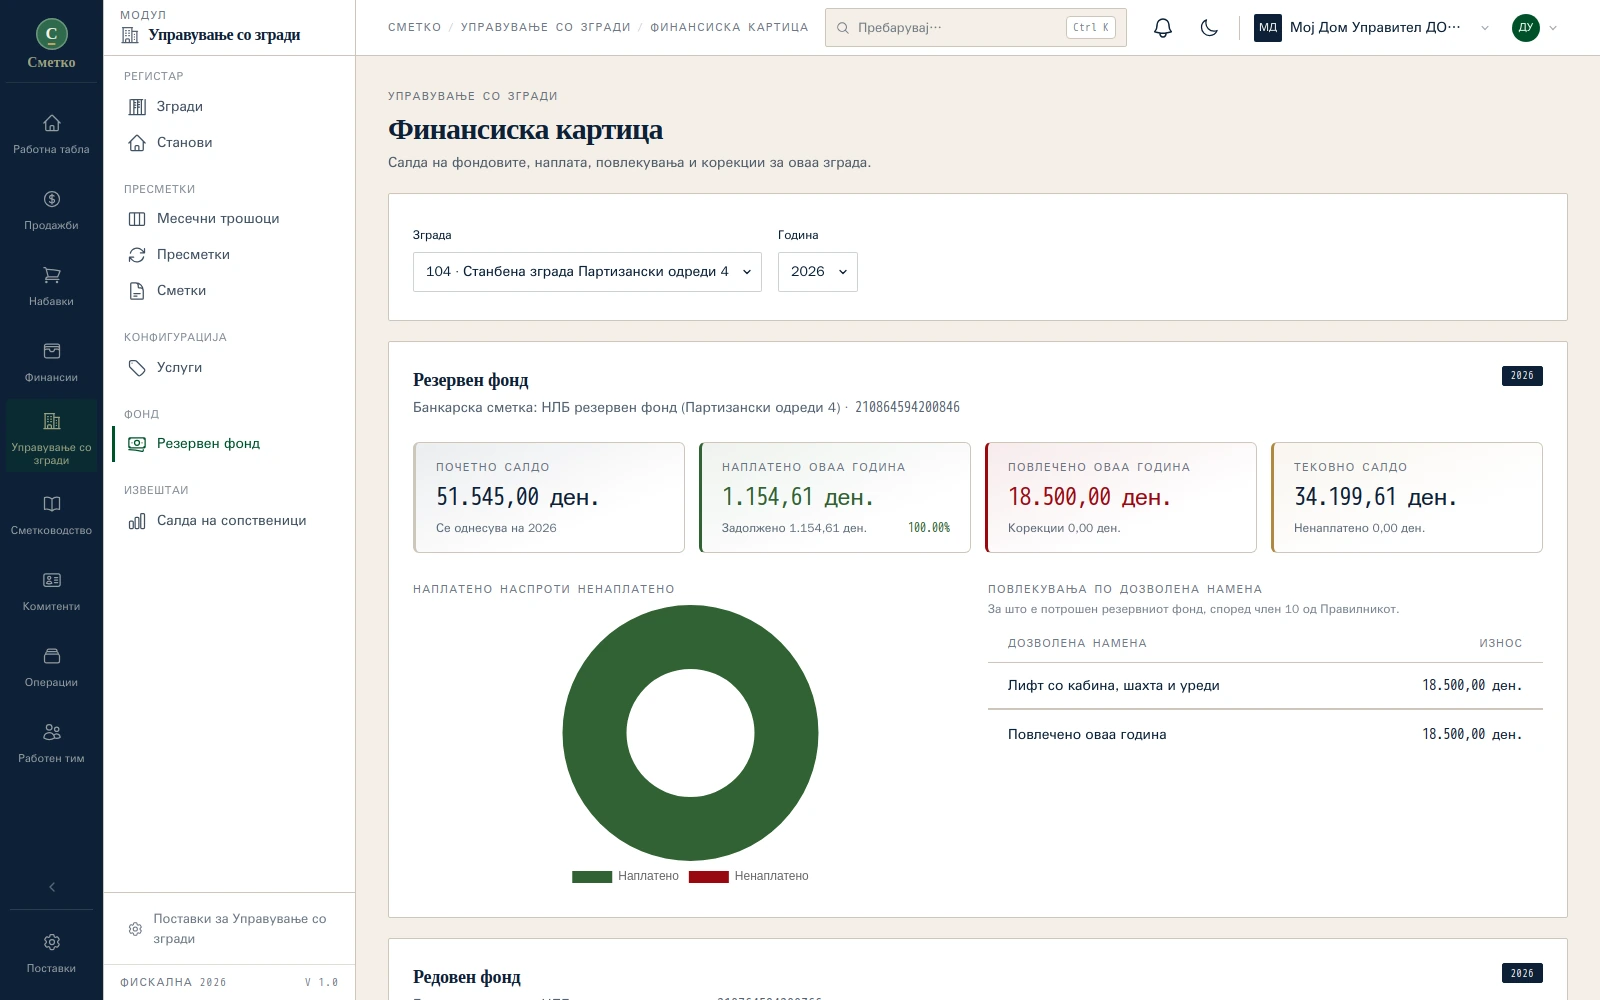Open Поставки at the sidebar bottom
Screen dimensions: 1600x1000
[x=51, y=954]
